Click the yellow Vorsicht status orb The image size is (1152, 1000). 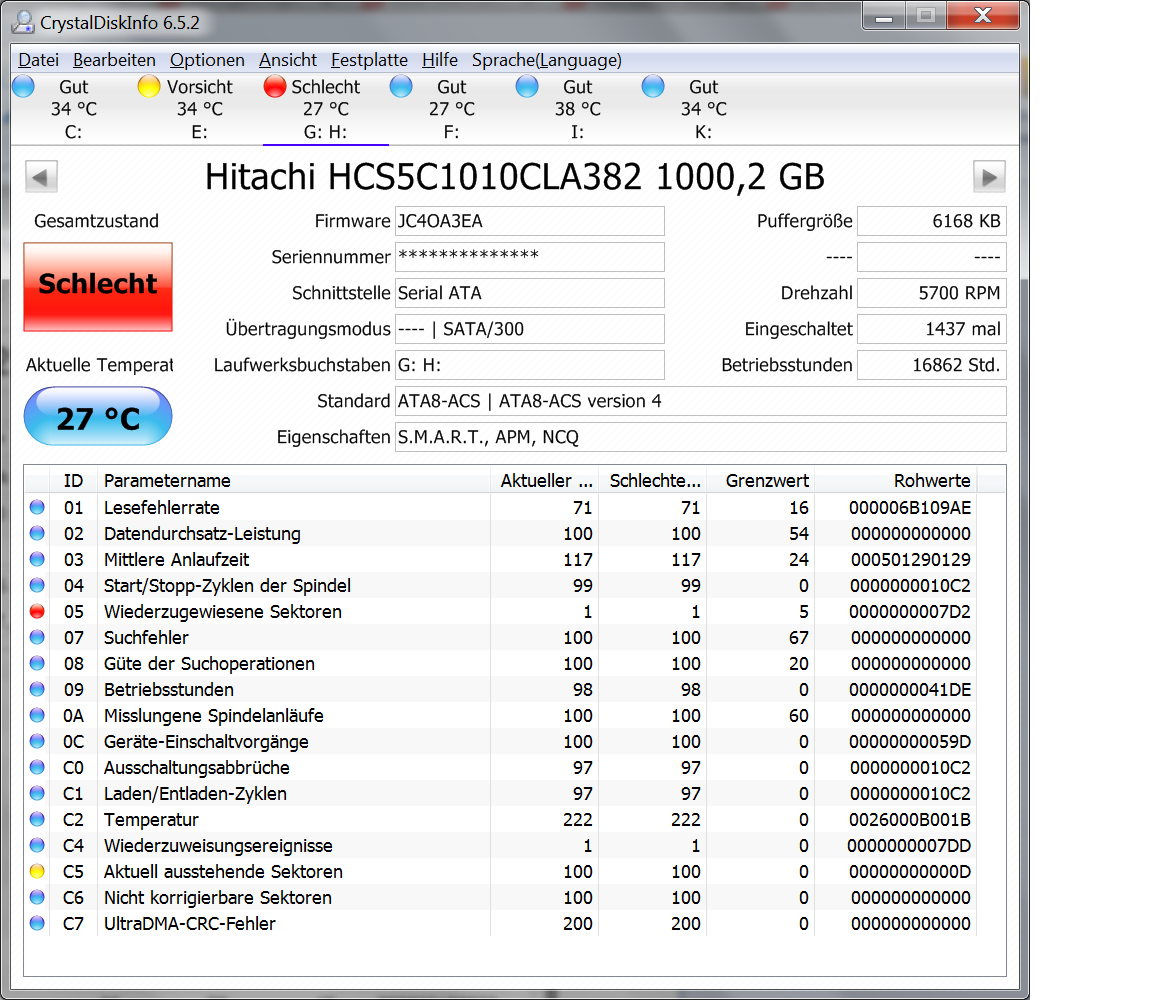point(149,87)
